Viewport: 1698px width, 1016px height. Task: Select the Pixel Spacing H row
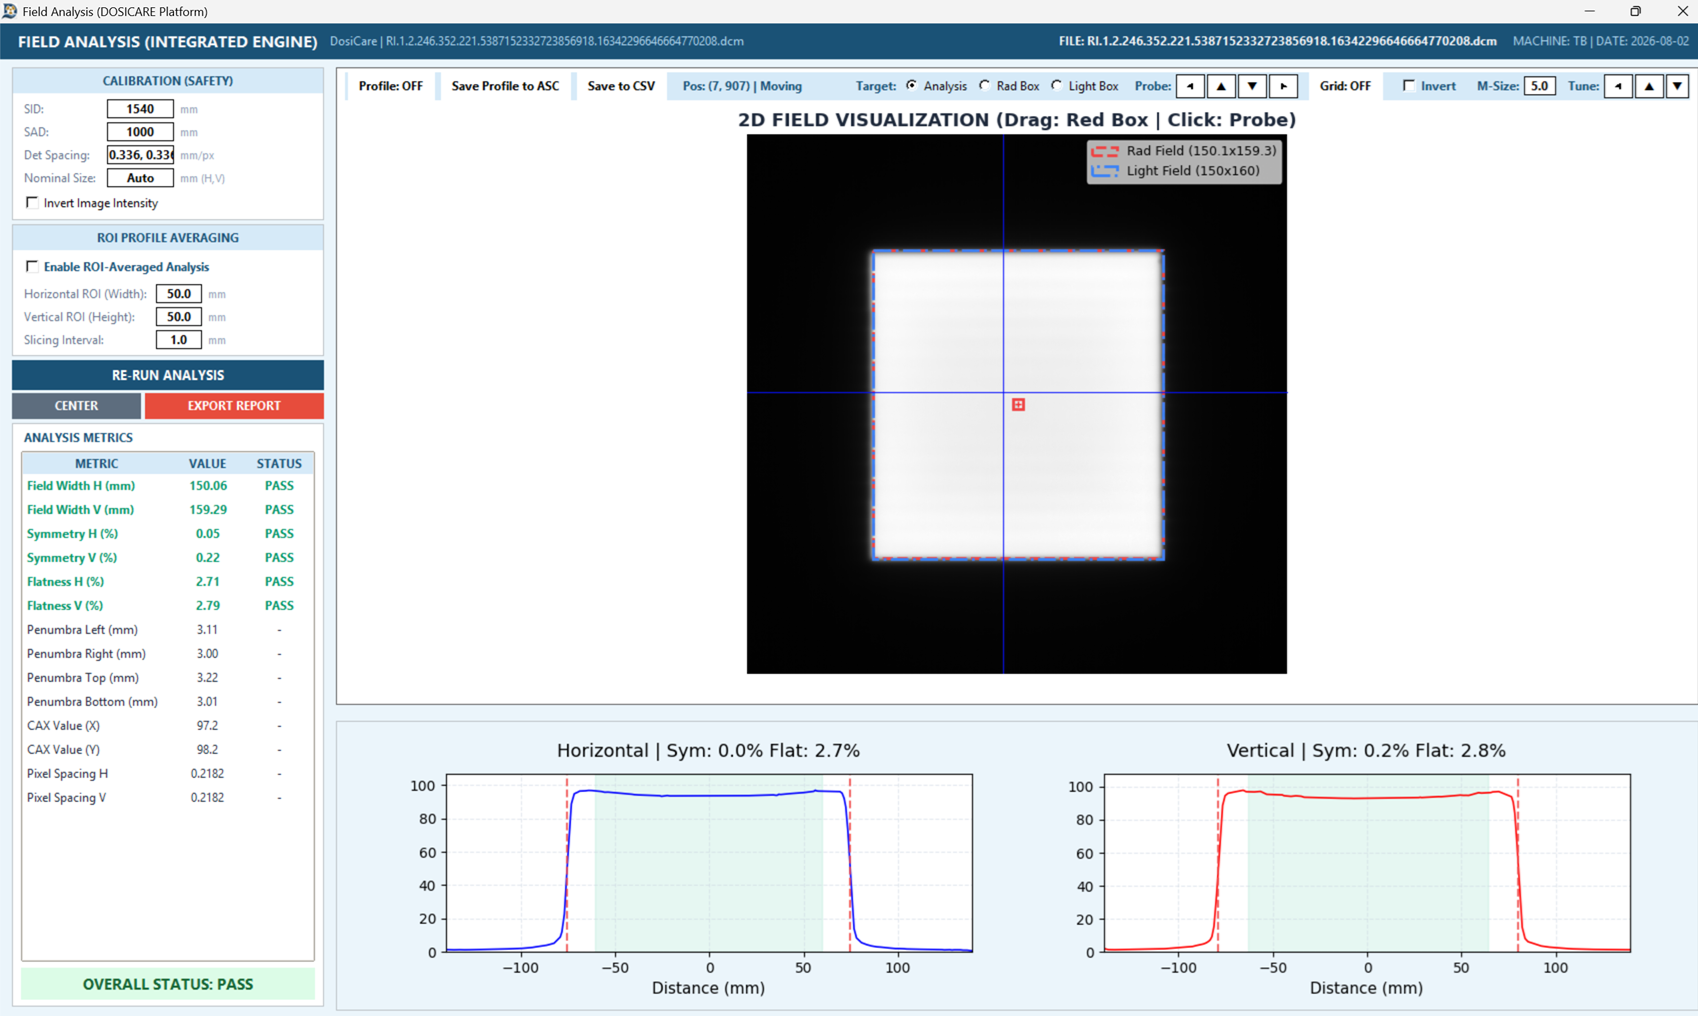pos(168,774)
